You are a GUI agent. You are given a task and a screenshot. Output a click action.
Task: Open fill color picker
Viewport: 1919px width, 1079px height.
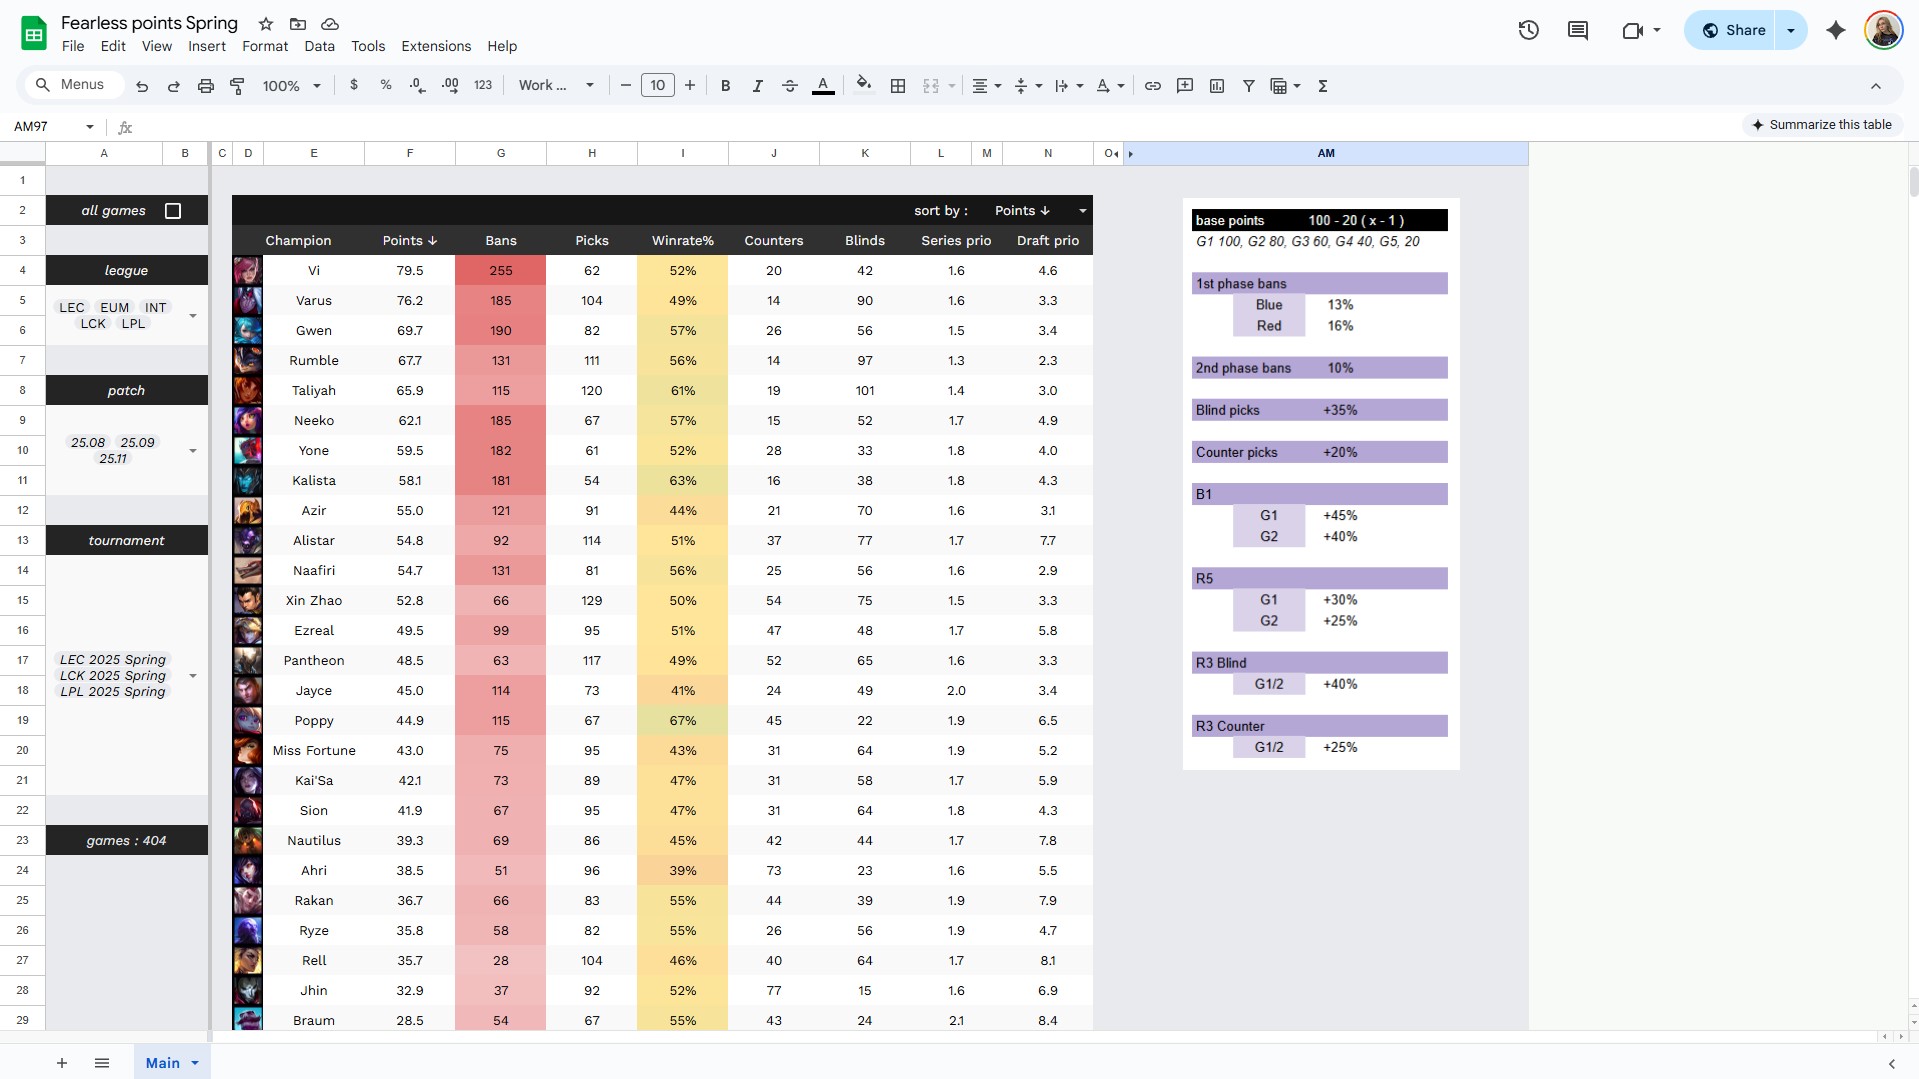click(864, 85)
